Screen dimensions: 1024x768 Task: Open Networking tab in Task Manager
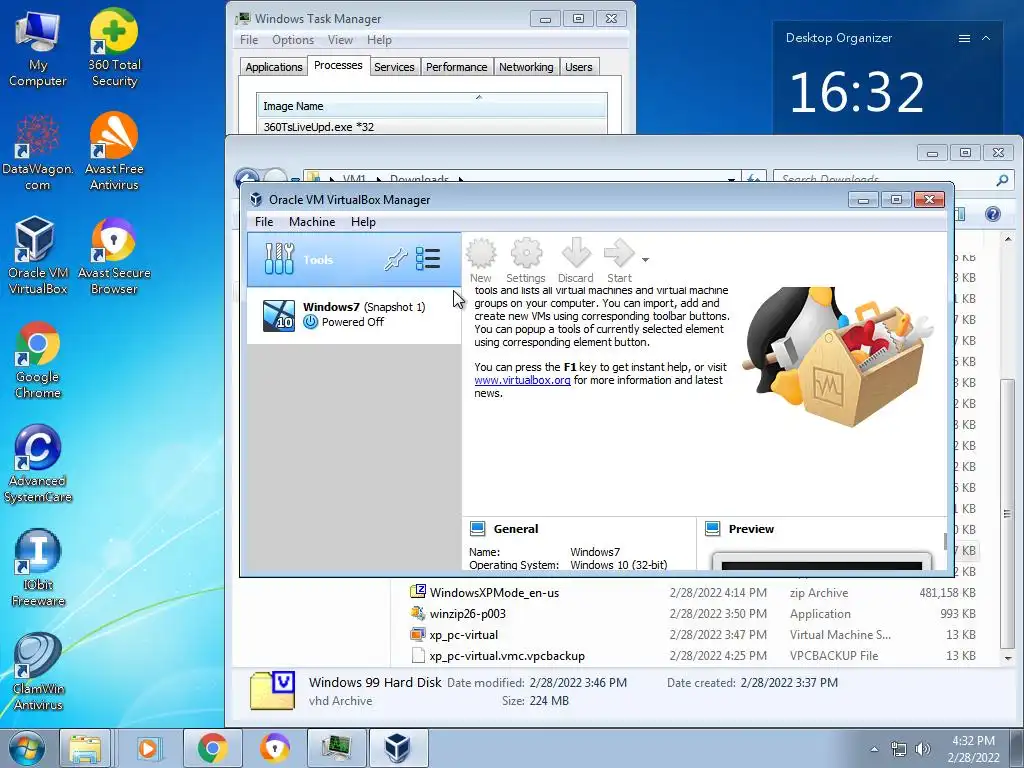(x=526, y=67)
